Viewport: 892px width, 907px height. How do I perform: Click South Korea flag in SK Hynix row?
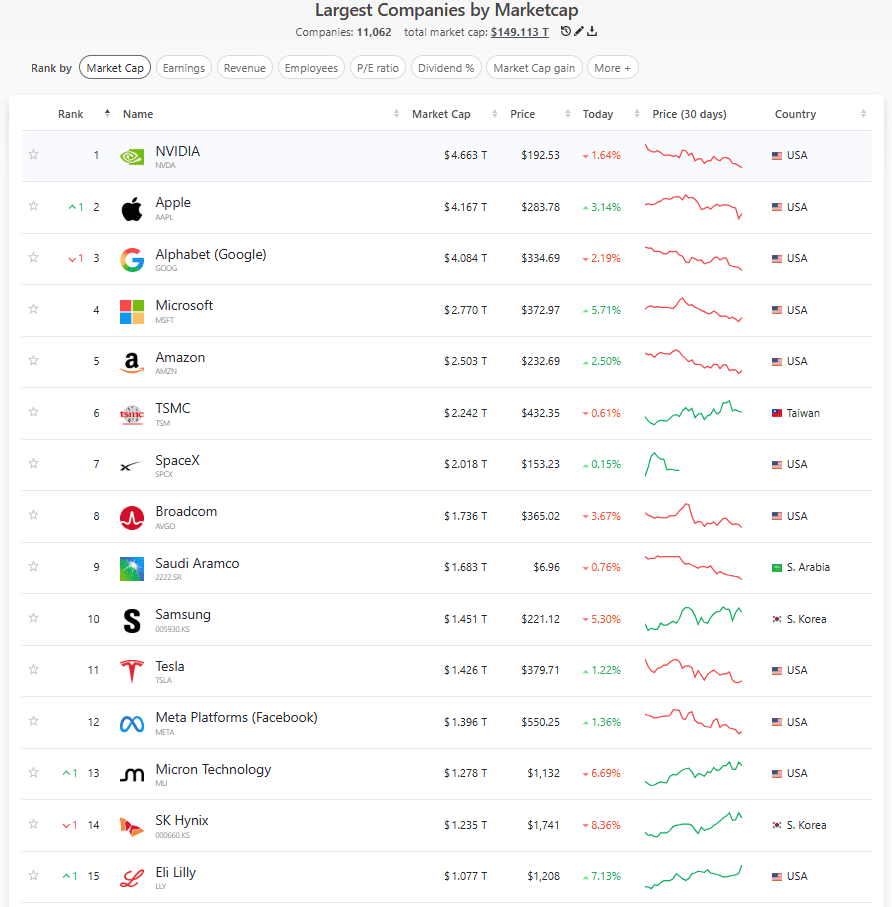[x=777, y=825]
